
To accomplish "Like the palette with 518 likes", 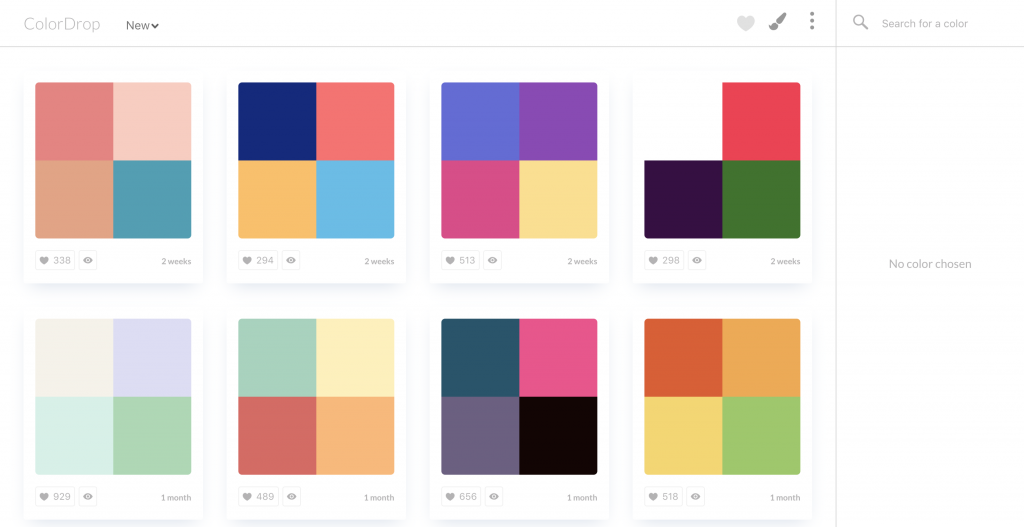I will (664, 496).
